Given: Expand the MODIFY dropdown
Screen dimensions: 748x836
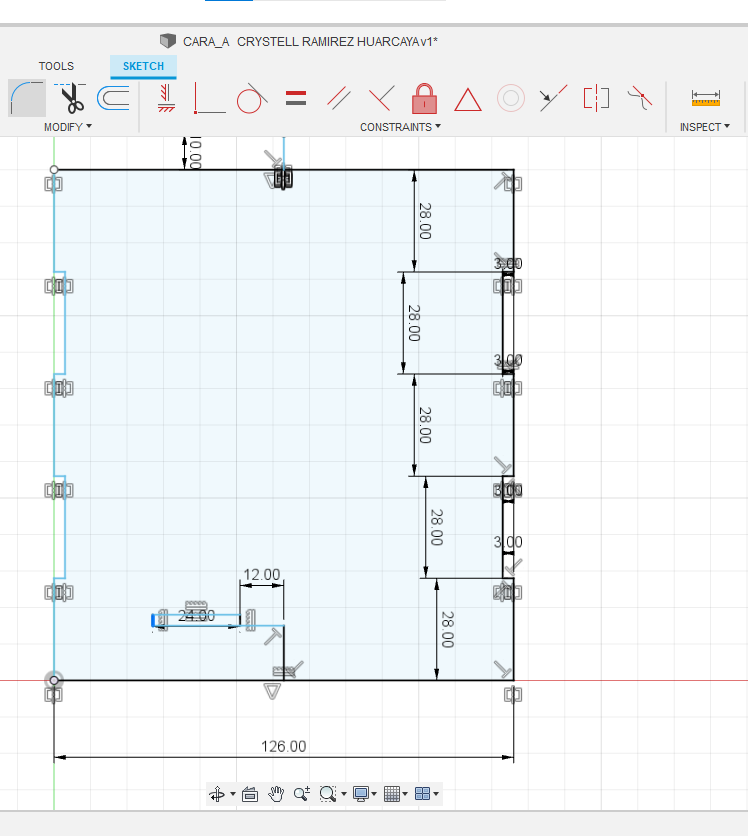Looking at the screenshot, I should 68,127.
